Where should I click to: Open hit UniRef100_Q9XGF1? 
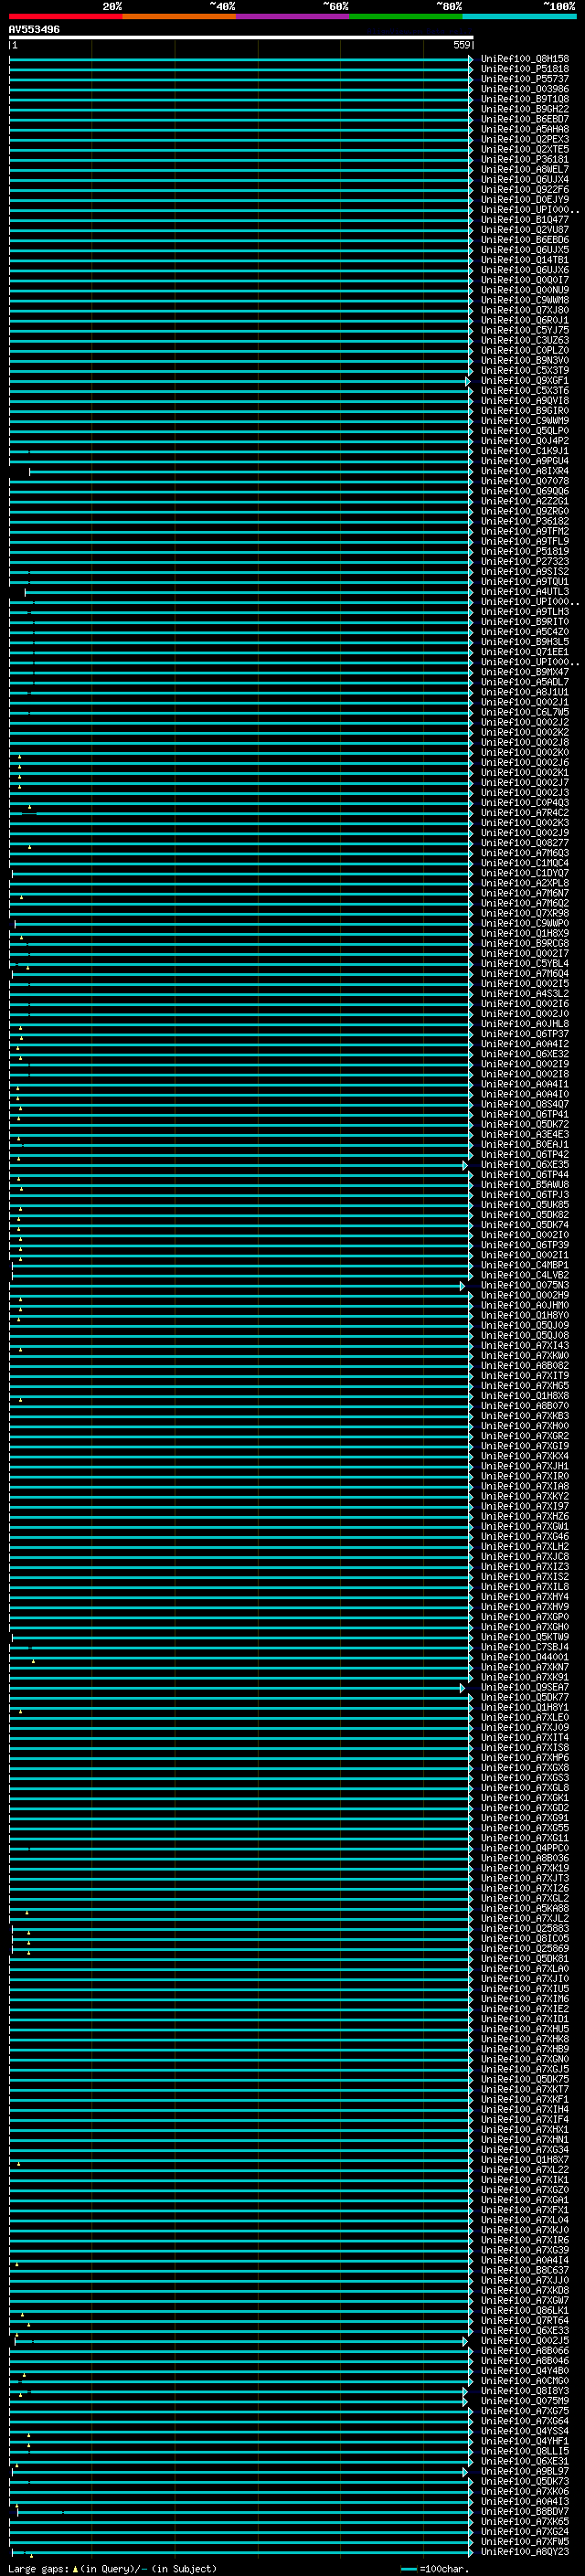524,380
